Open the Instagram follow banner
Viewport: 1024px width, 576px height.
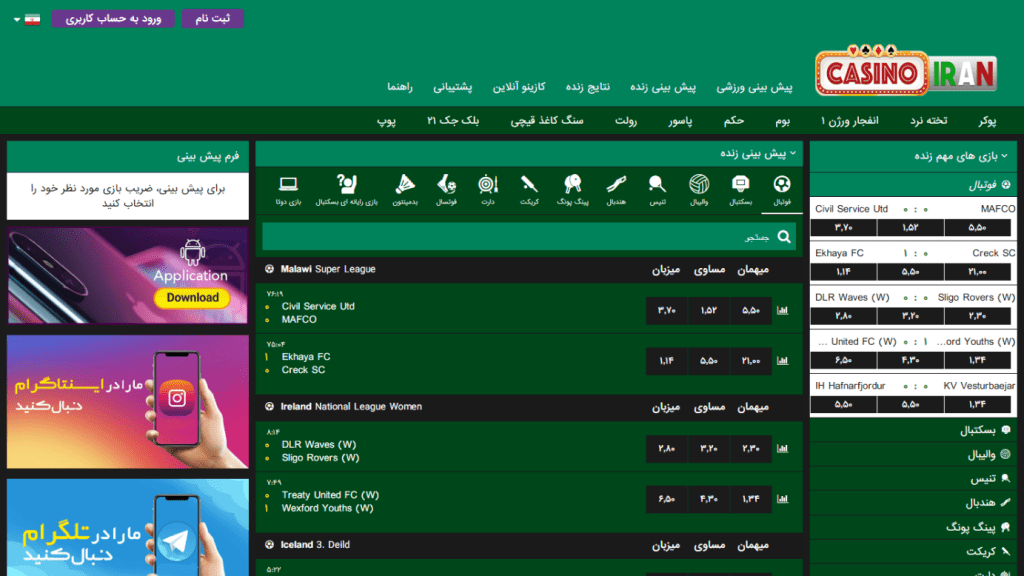coord(128,402)
